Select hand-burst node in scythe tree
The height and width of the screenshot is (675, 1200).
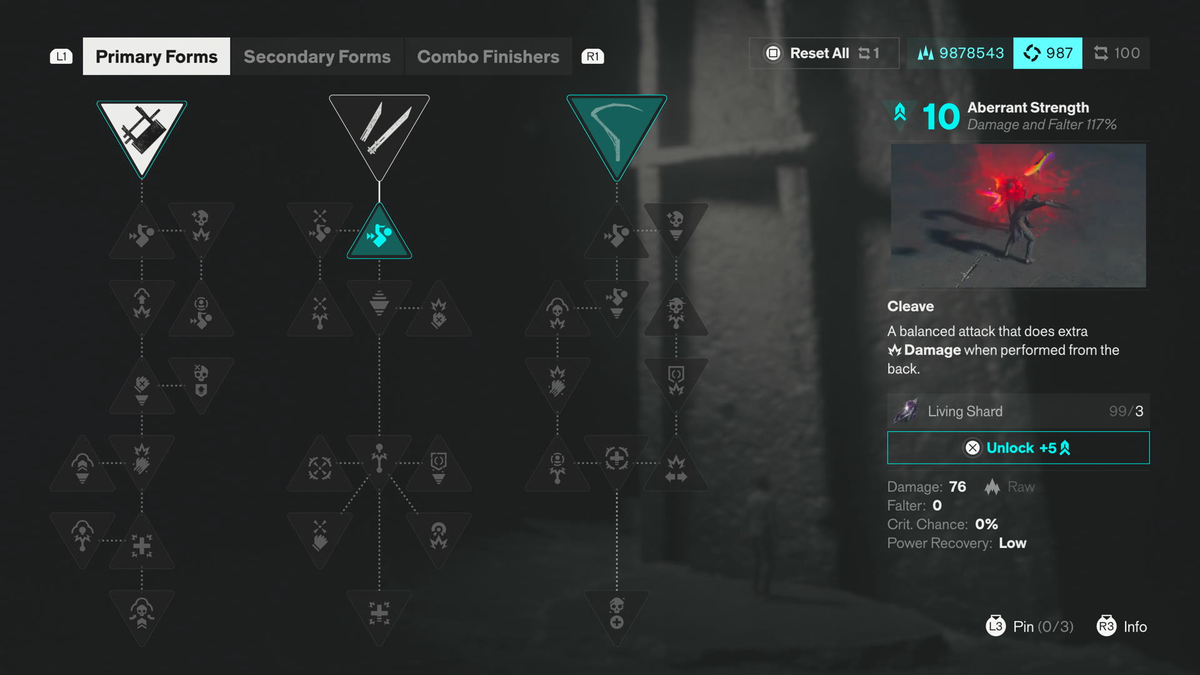coord(557,380)
